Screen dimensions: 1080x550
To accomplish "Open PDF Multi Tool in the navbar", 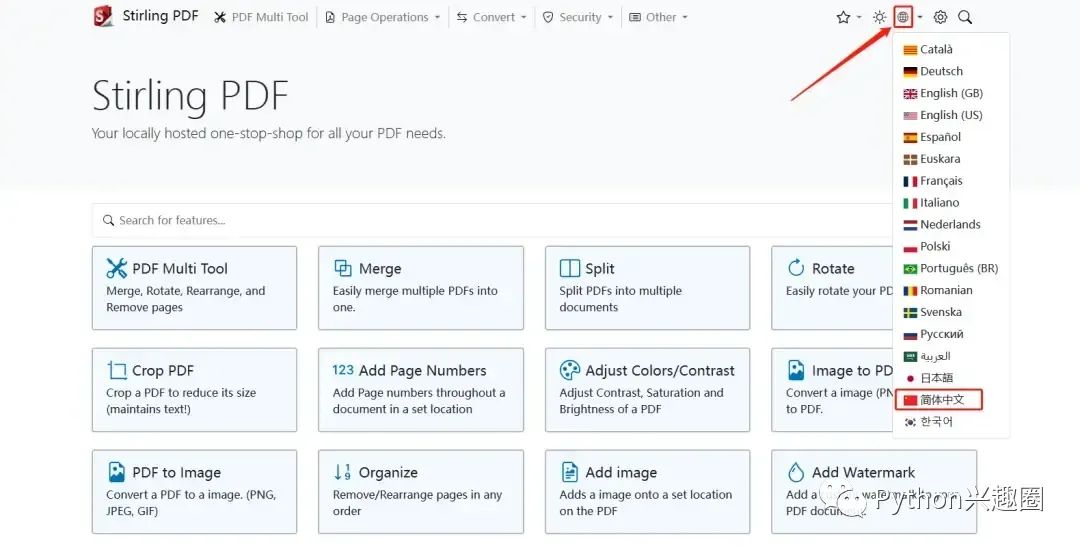I will pos(262,17).
